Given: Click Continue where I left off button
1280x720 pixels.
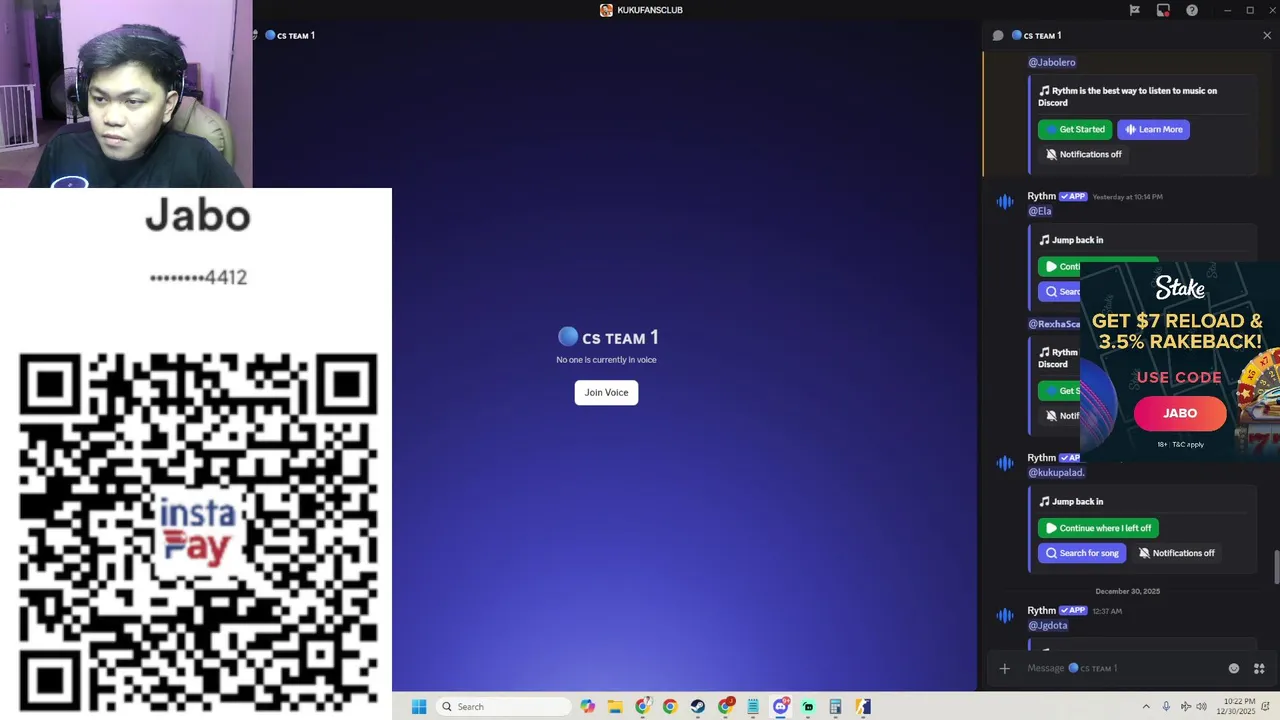Looking at the screenshot, I should pyautogui.click(x=1098, y=528).
